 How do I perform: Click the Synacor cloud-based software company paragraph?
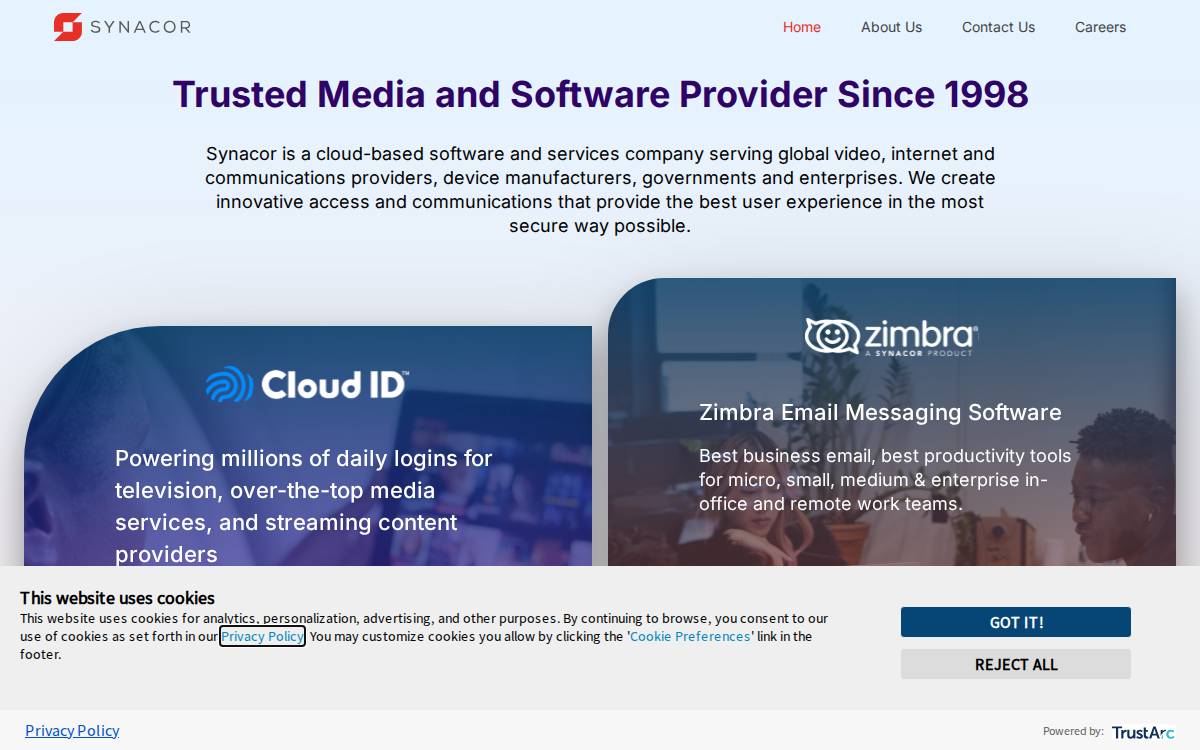click(600, 190)
